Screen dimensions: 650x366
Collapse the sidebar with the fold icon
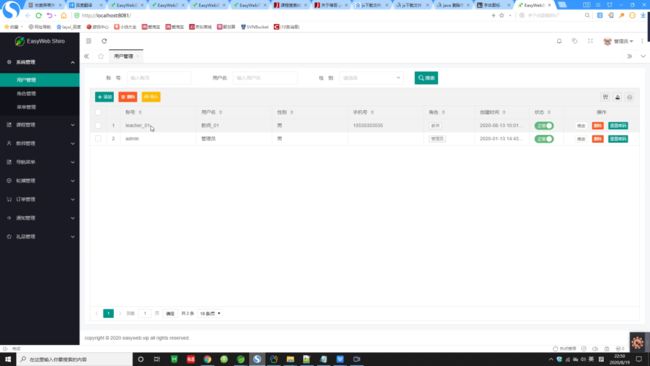click(89, 41)
